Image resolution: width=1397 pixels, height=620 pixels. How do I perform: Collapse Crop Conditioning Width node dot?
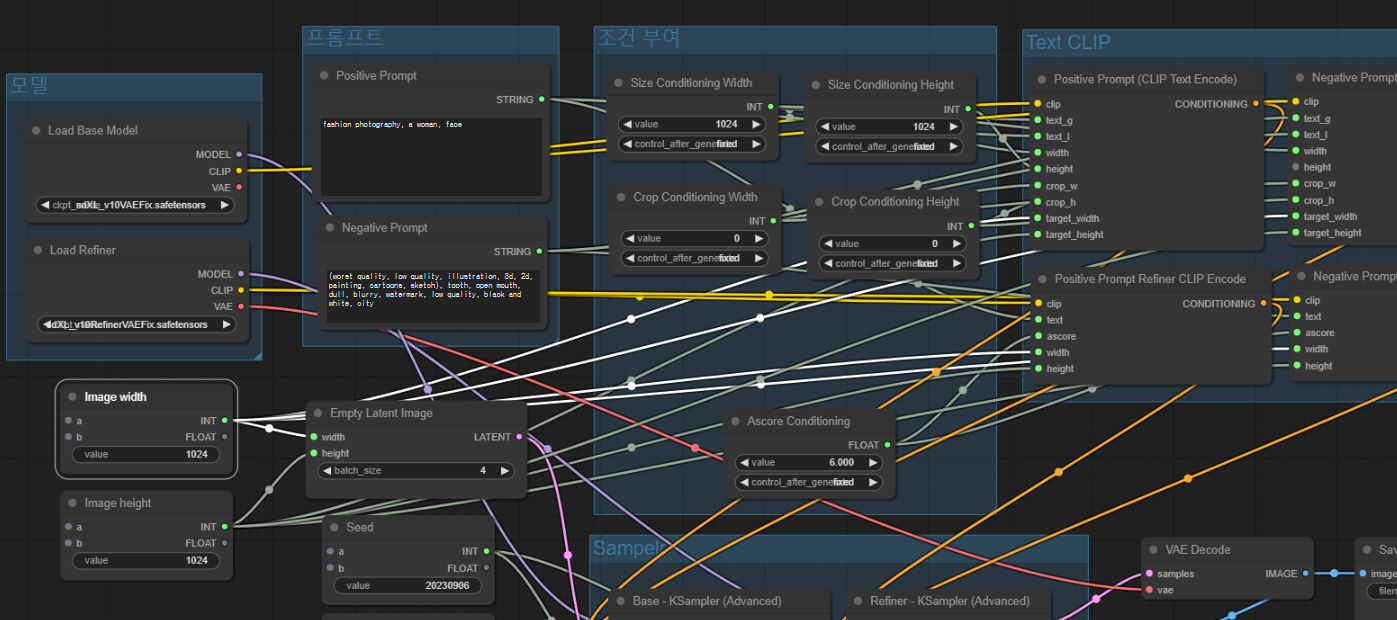point(622,198)
